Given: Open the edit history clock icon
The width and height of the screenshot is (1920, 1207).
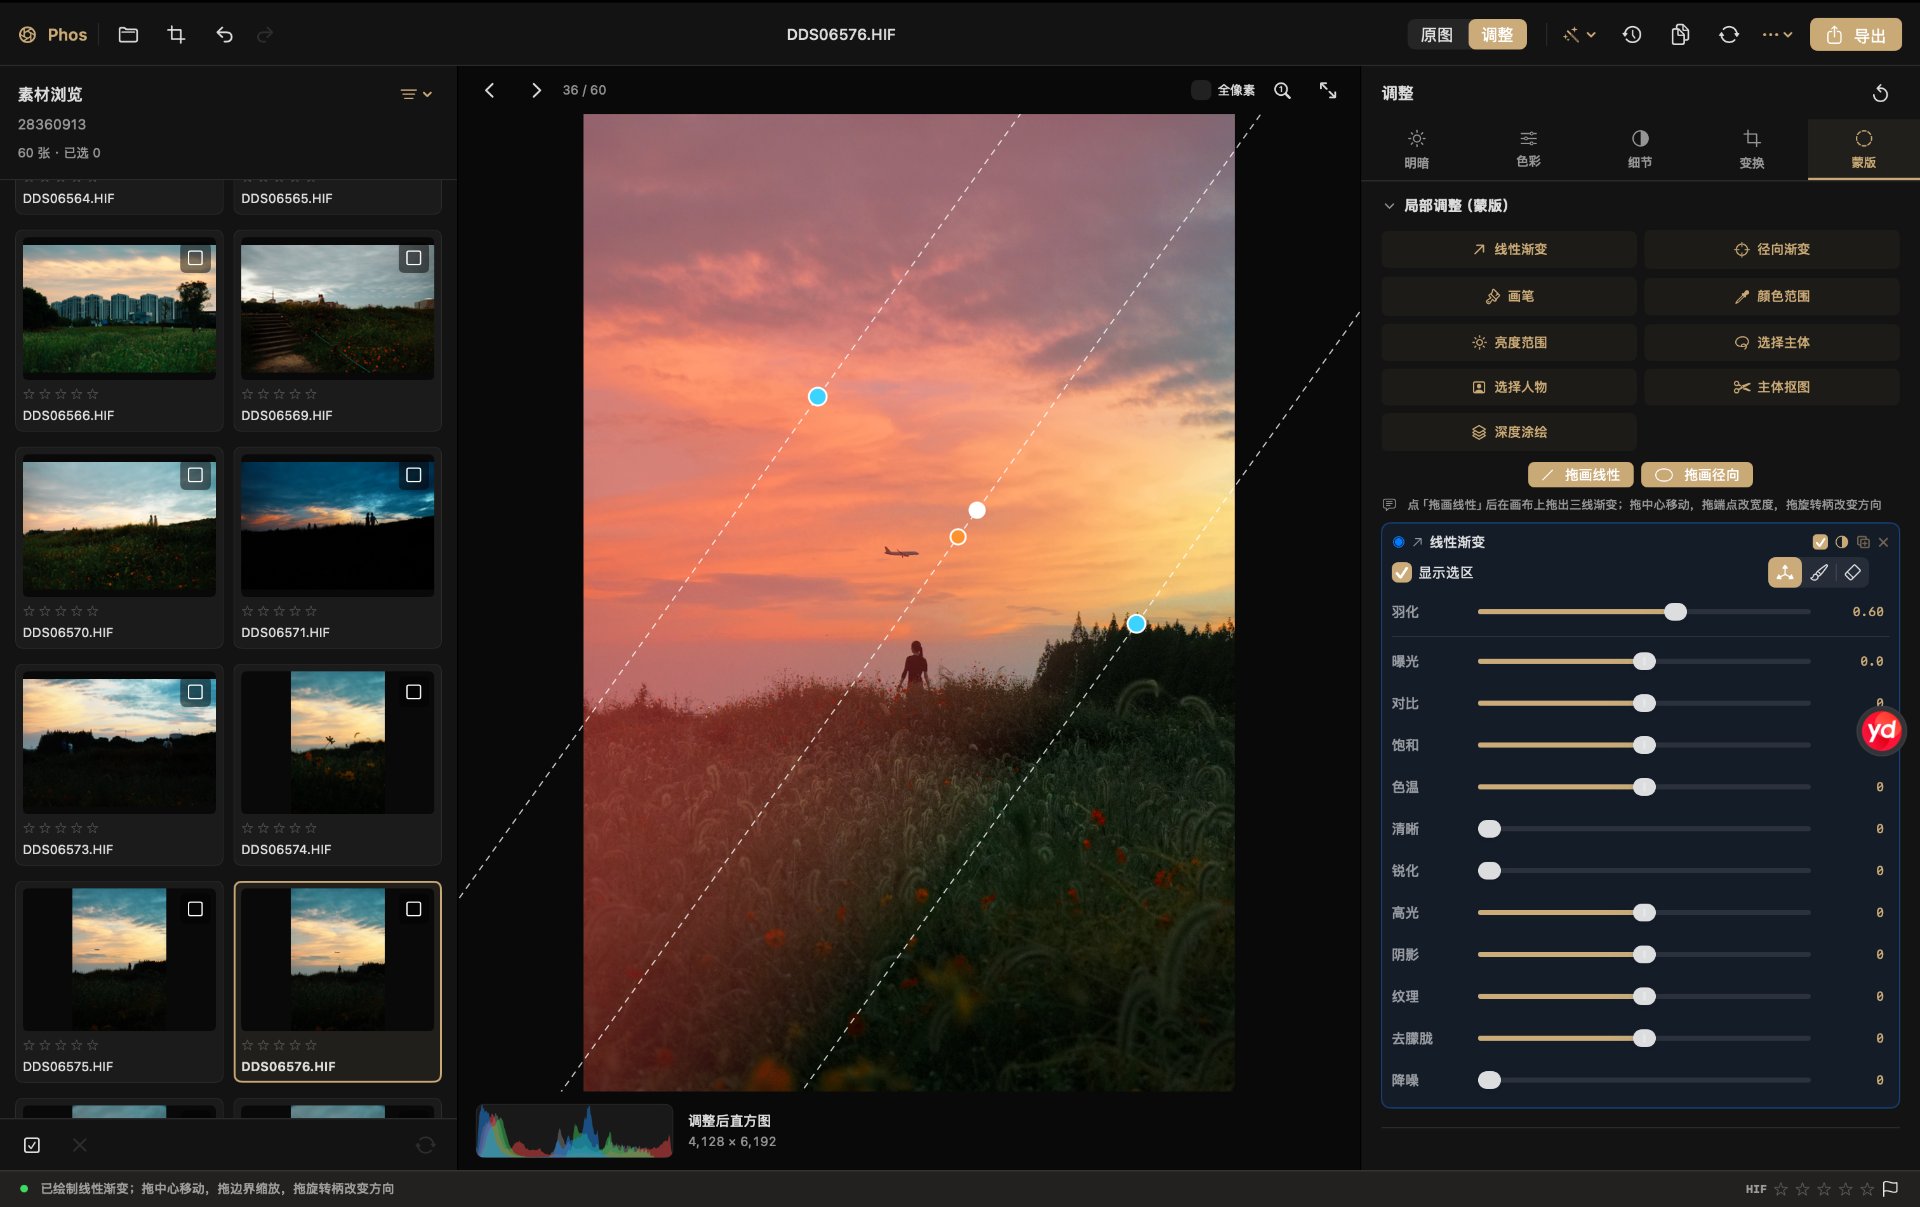Looking at the screenshot, I should [1632, 35].
